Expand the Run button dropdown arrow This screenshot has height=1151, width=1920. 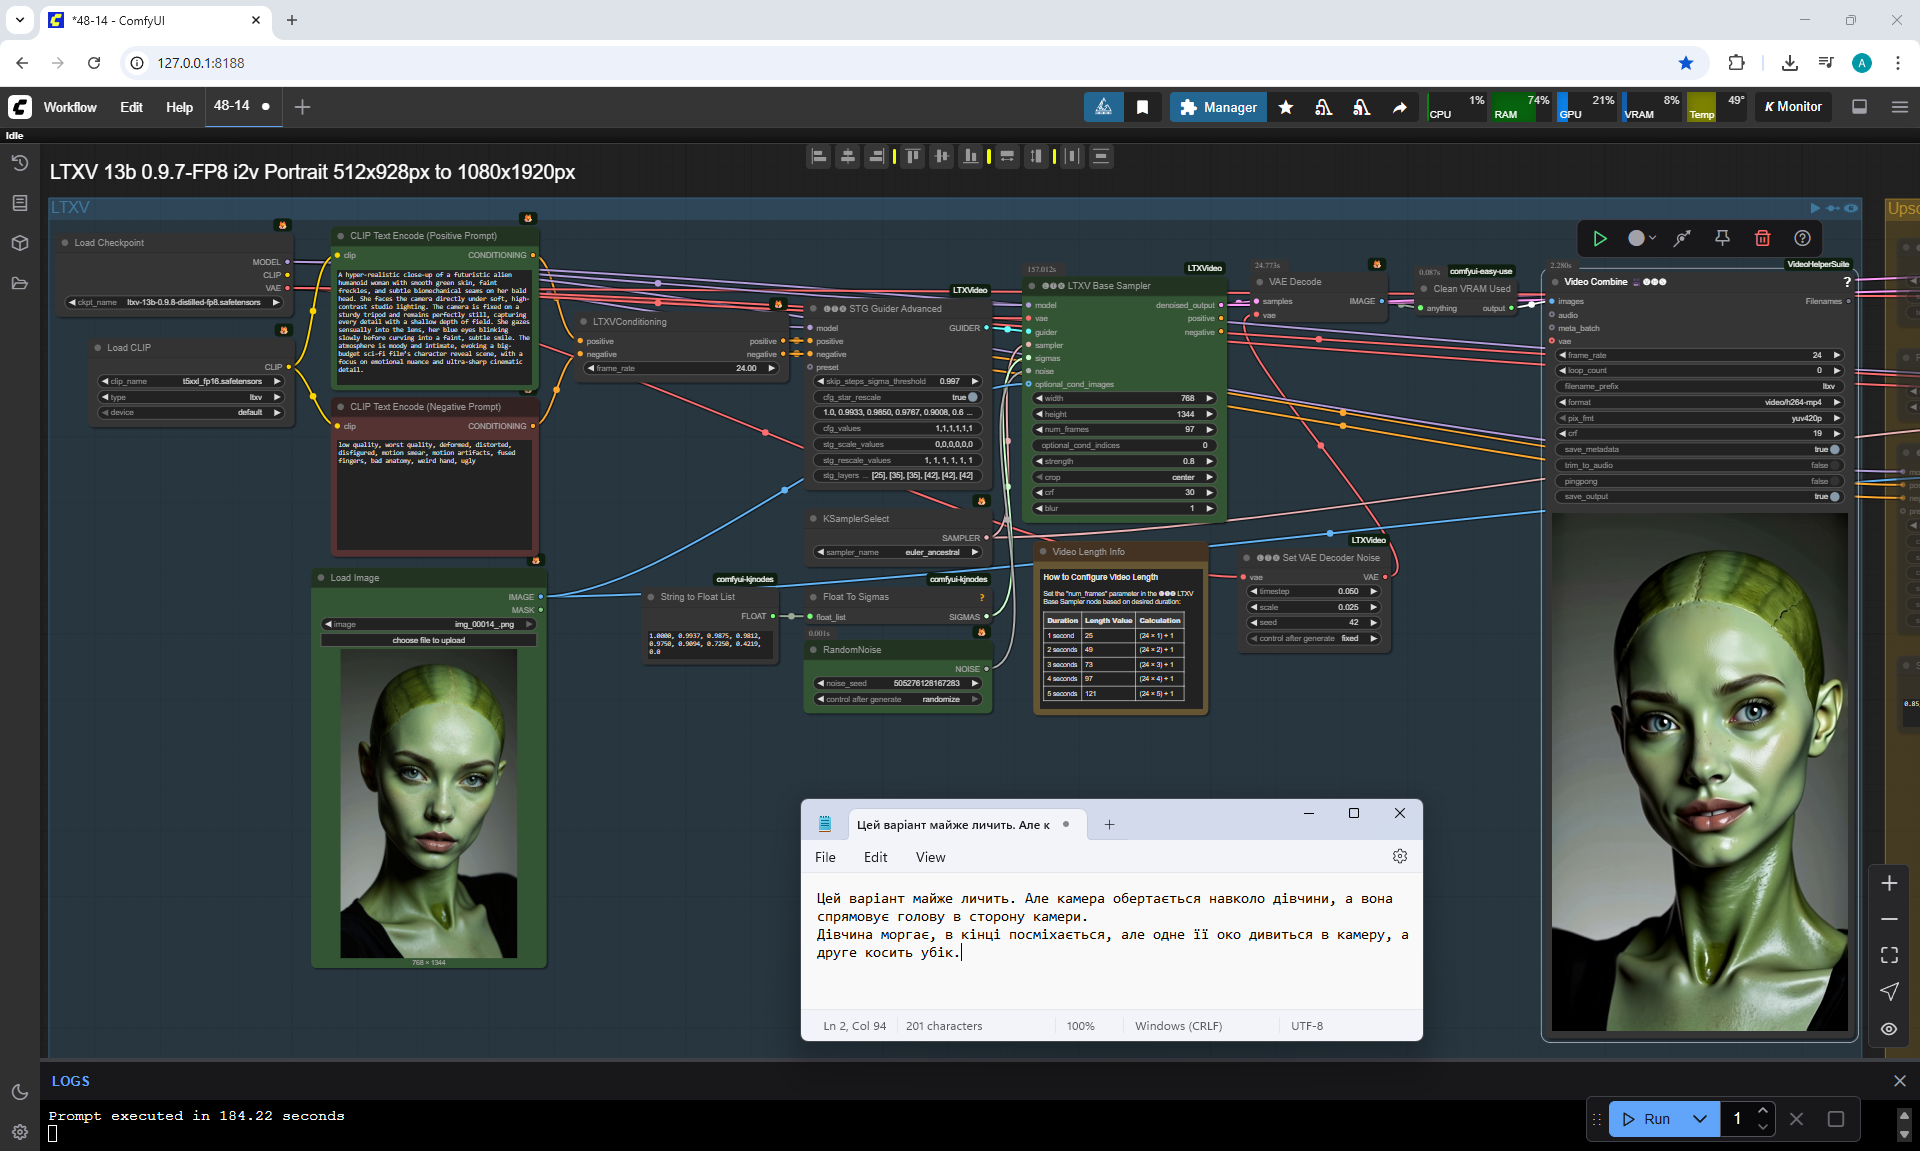1700,1119
